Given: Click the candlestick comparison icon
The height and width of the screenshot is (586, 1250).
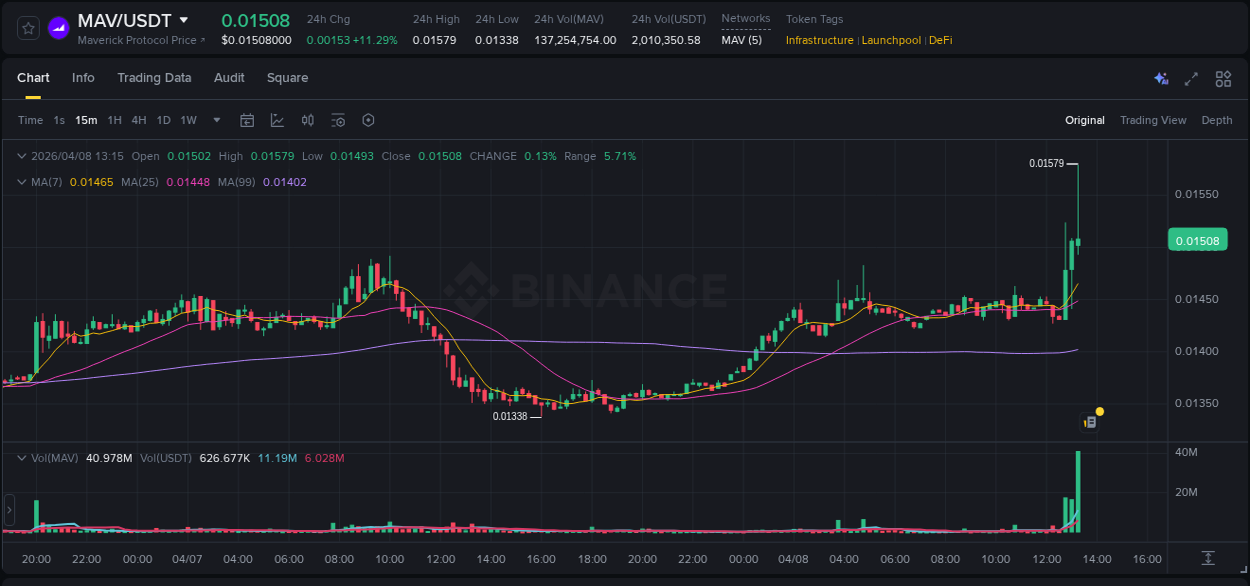Looking at the screenshot, I should click(x=308, y=120).
